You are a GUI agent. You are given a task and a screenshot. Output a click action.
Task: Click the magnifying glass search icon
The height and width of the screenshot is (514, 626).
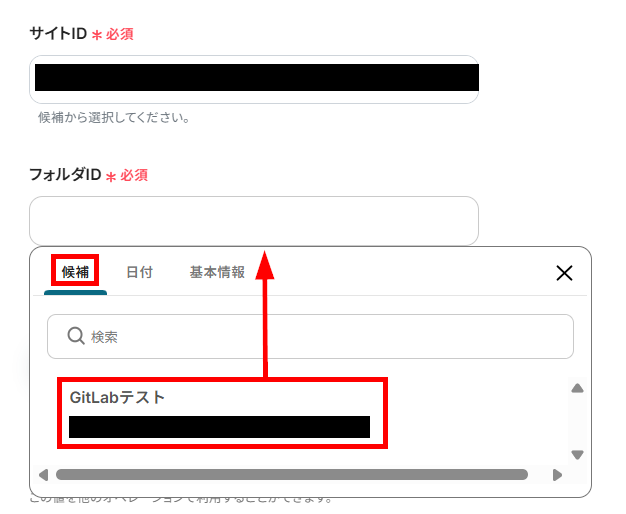coord(75,336)
